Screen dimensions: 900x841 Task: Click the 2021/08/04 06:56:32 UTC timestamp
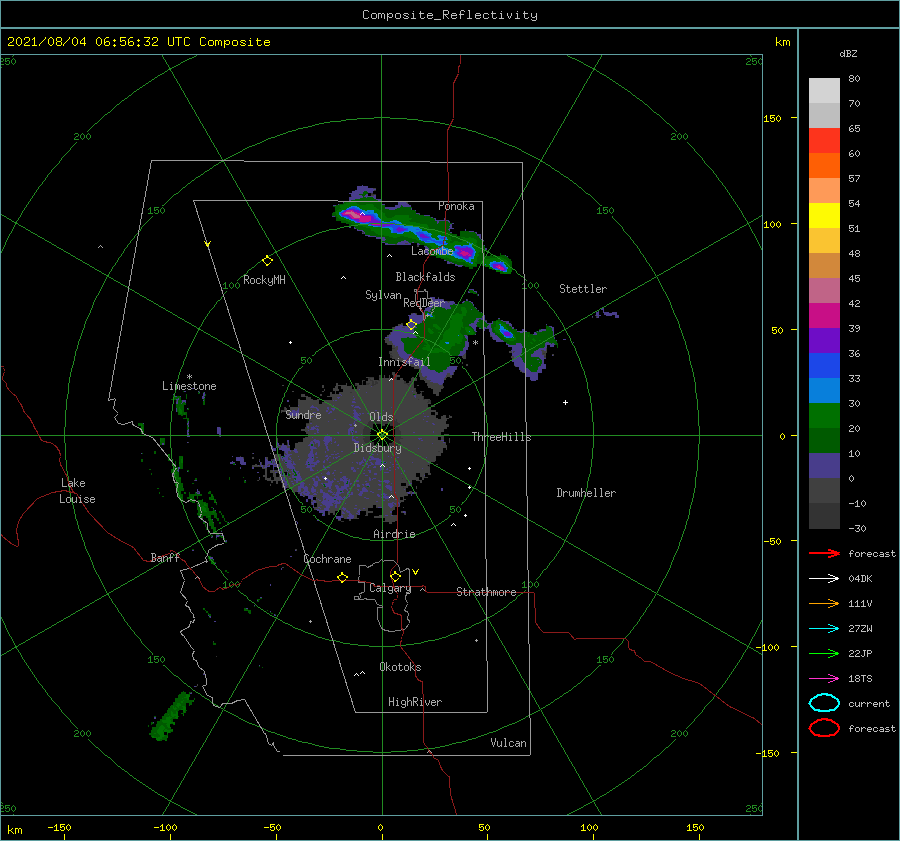(98, 41)
